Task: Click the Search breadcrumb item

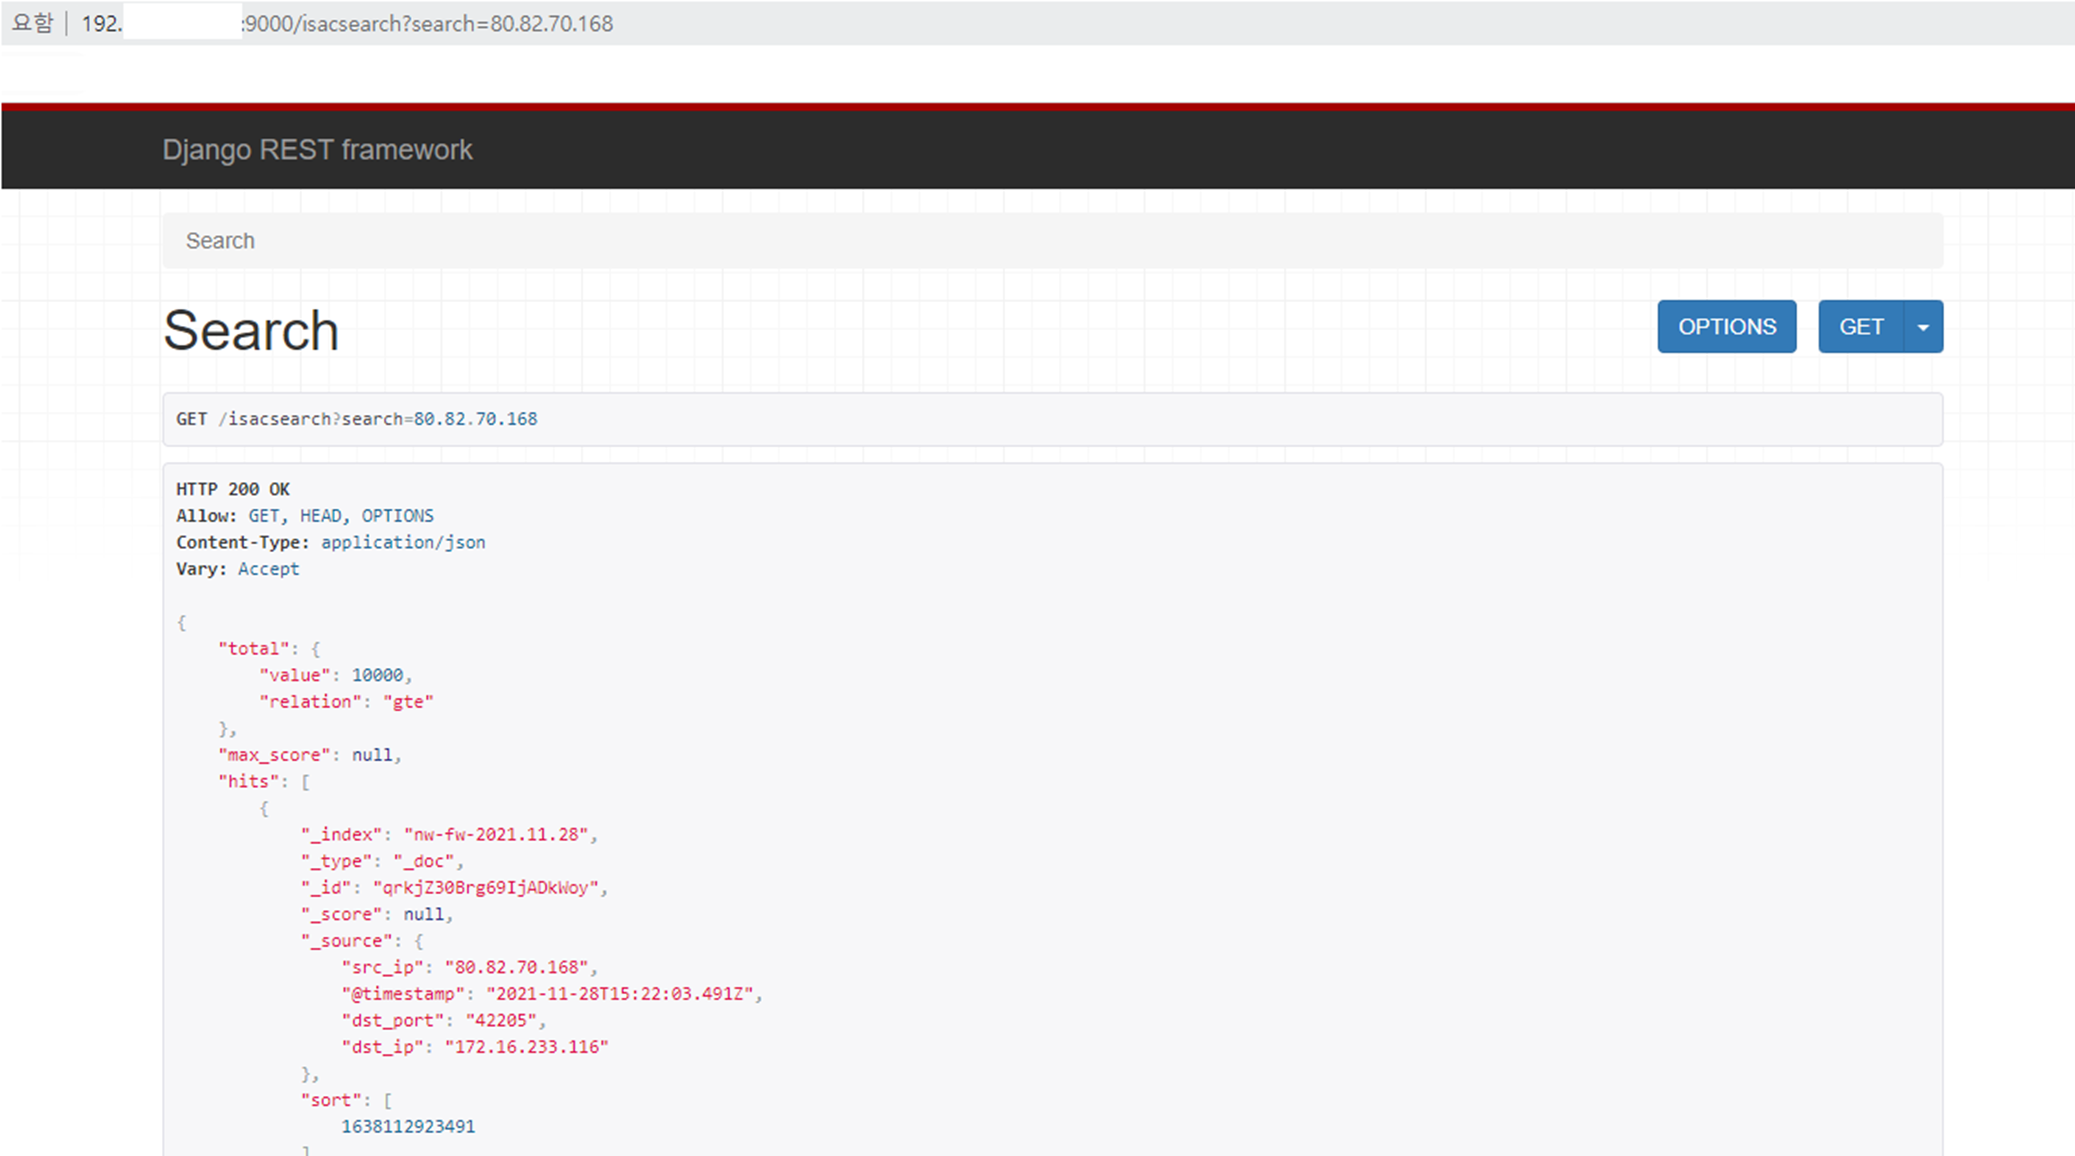Action: click(220, 241)
